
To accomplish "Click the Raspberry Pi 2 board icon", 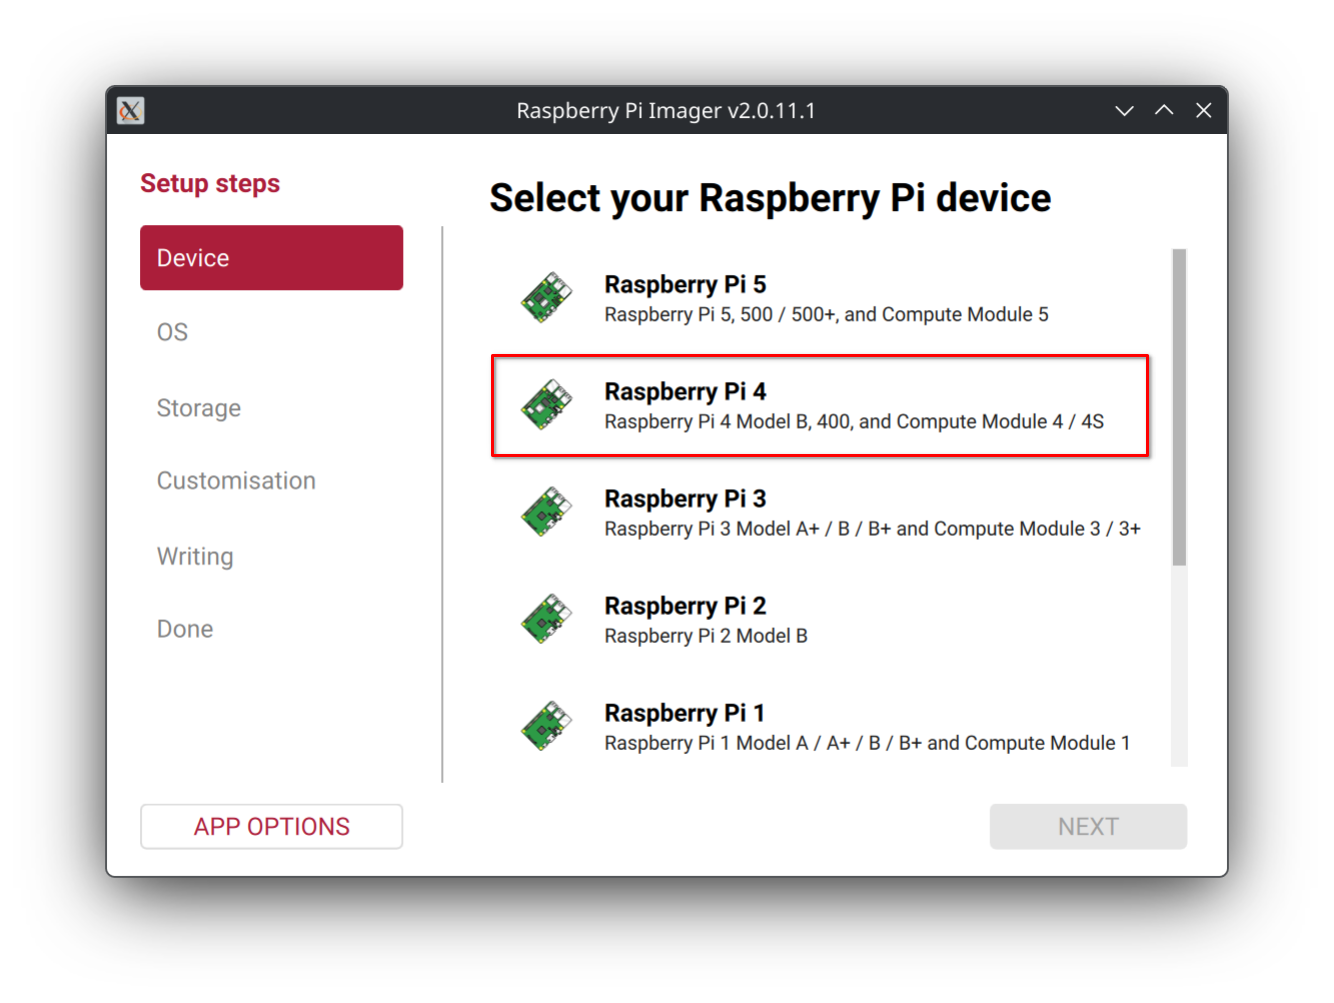I will (x=546, y=619).
